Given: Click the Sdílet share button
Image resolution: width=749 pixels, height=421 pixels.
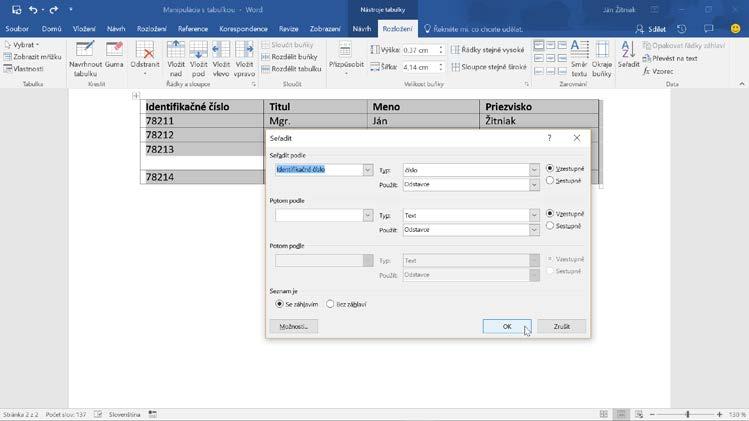Looking at the screenshot, I should pos(651,29).
